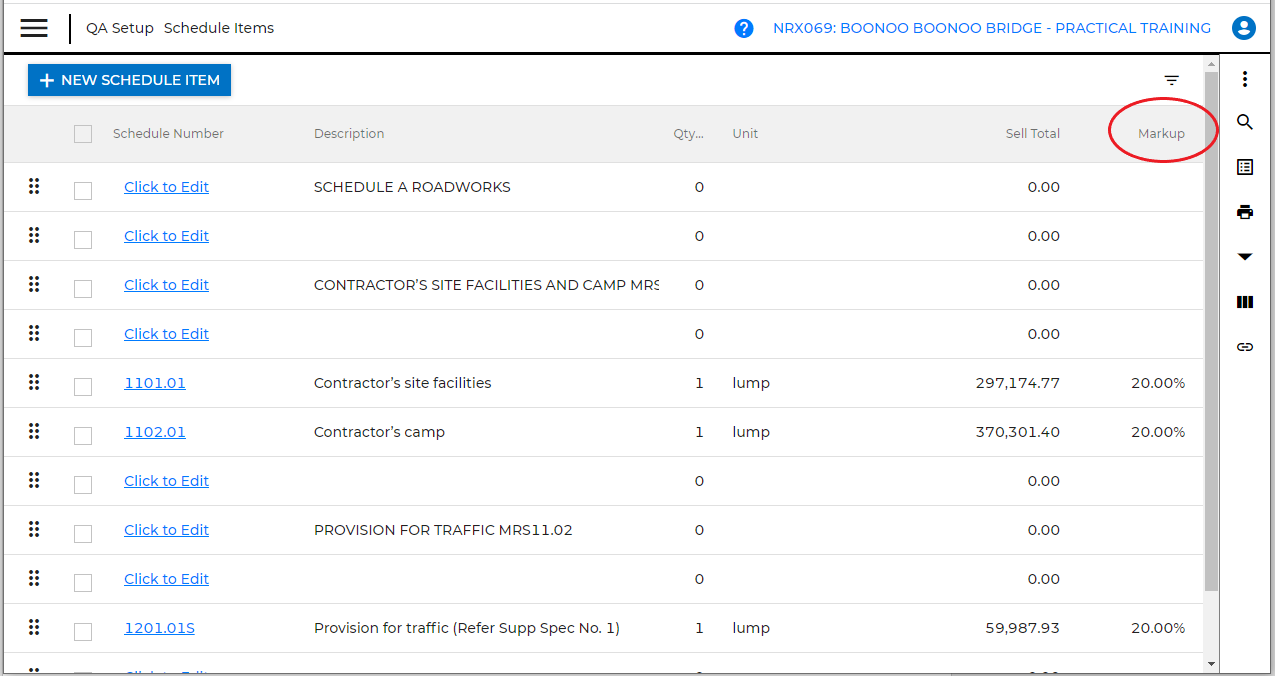The image size is (1275, 676).
Task: Expand the dropdown arrow in the sidebar
Action: (x=1244, y=256)
